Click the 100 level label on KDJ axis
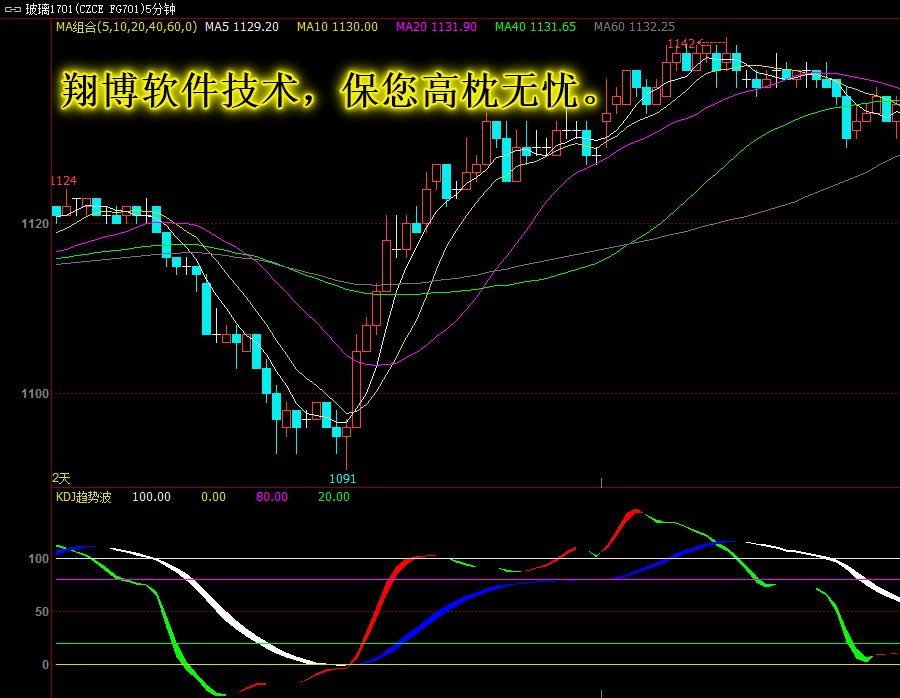The height and width of the screenshot is (698, 900). 38,559
